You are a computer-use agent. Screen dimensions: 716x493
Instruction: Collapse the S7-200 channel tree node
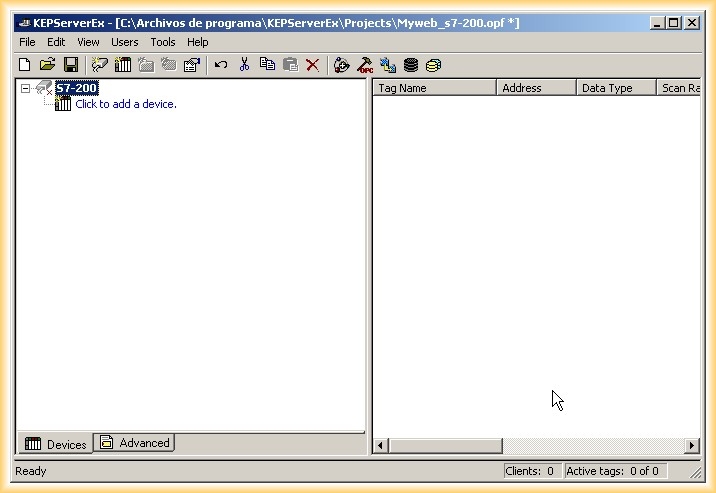pos(26,89)
